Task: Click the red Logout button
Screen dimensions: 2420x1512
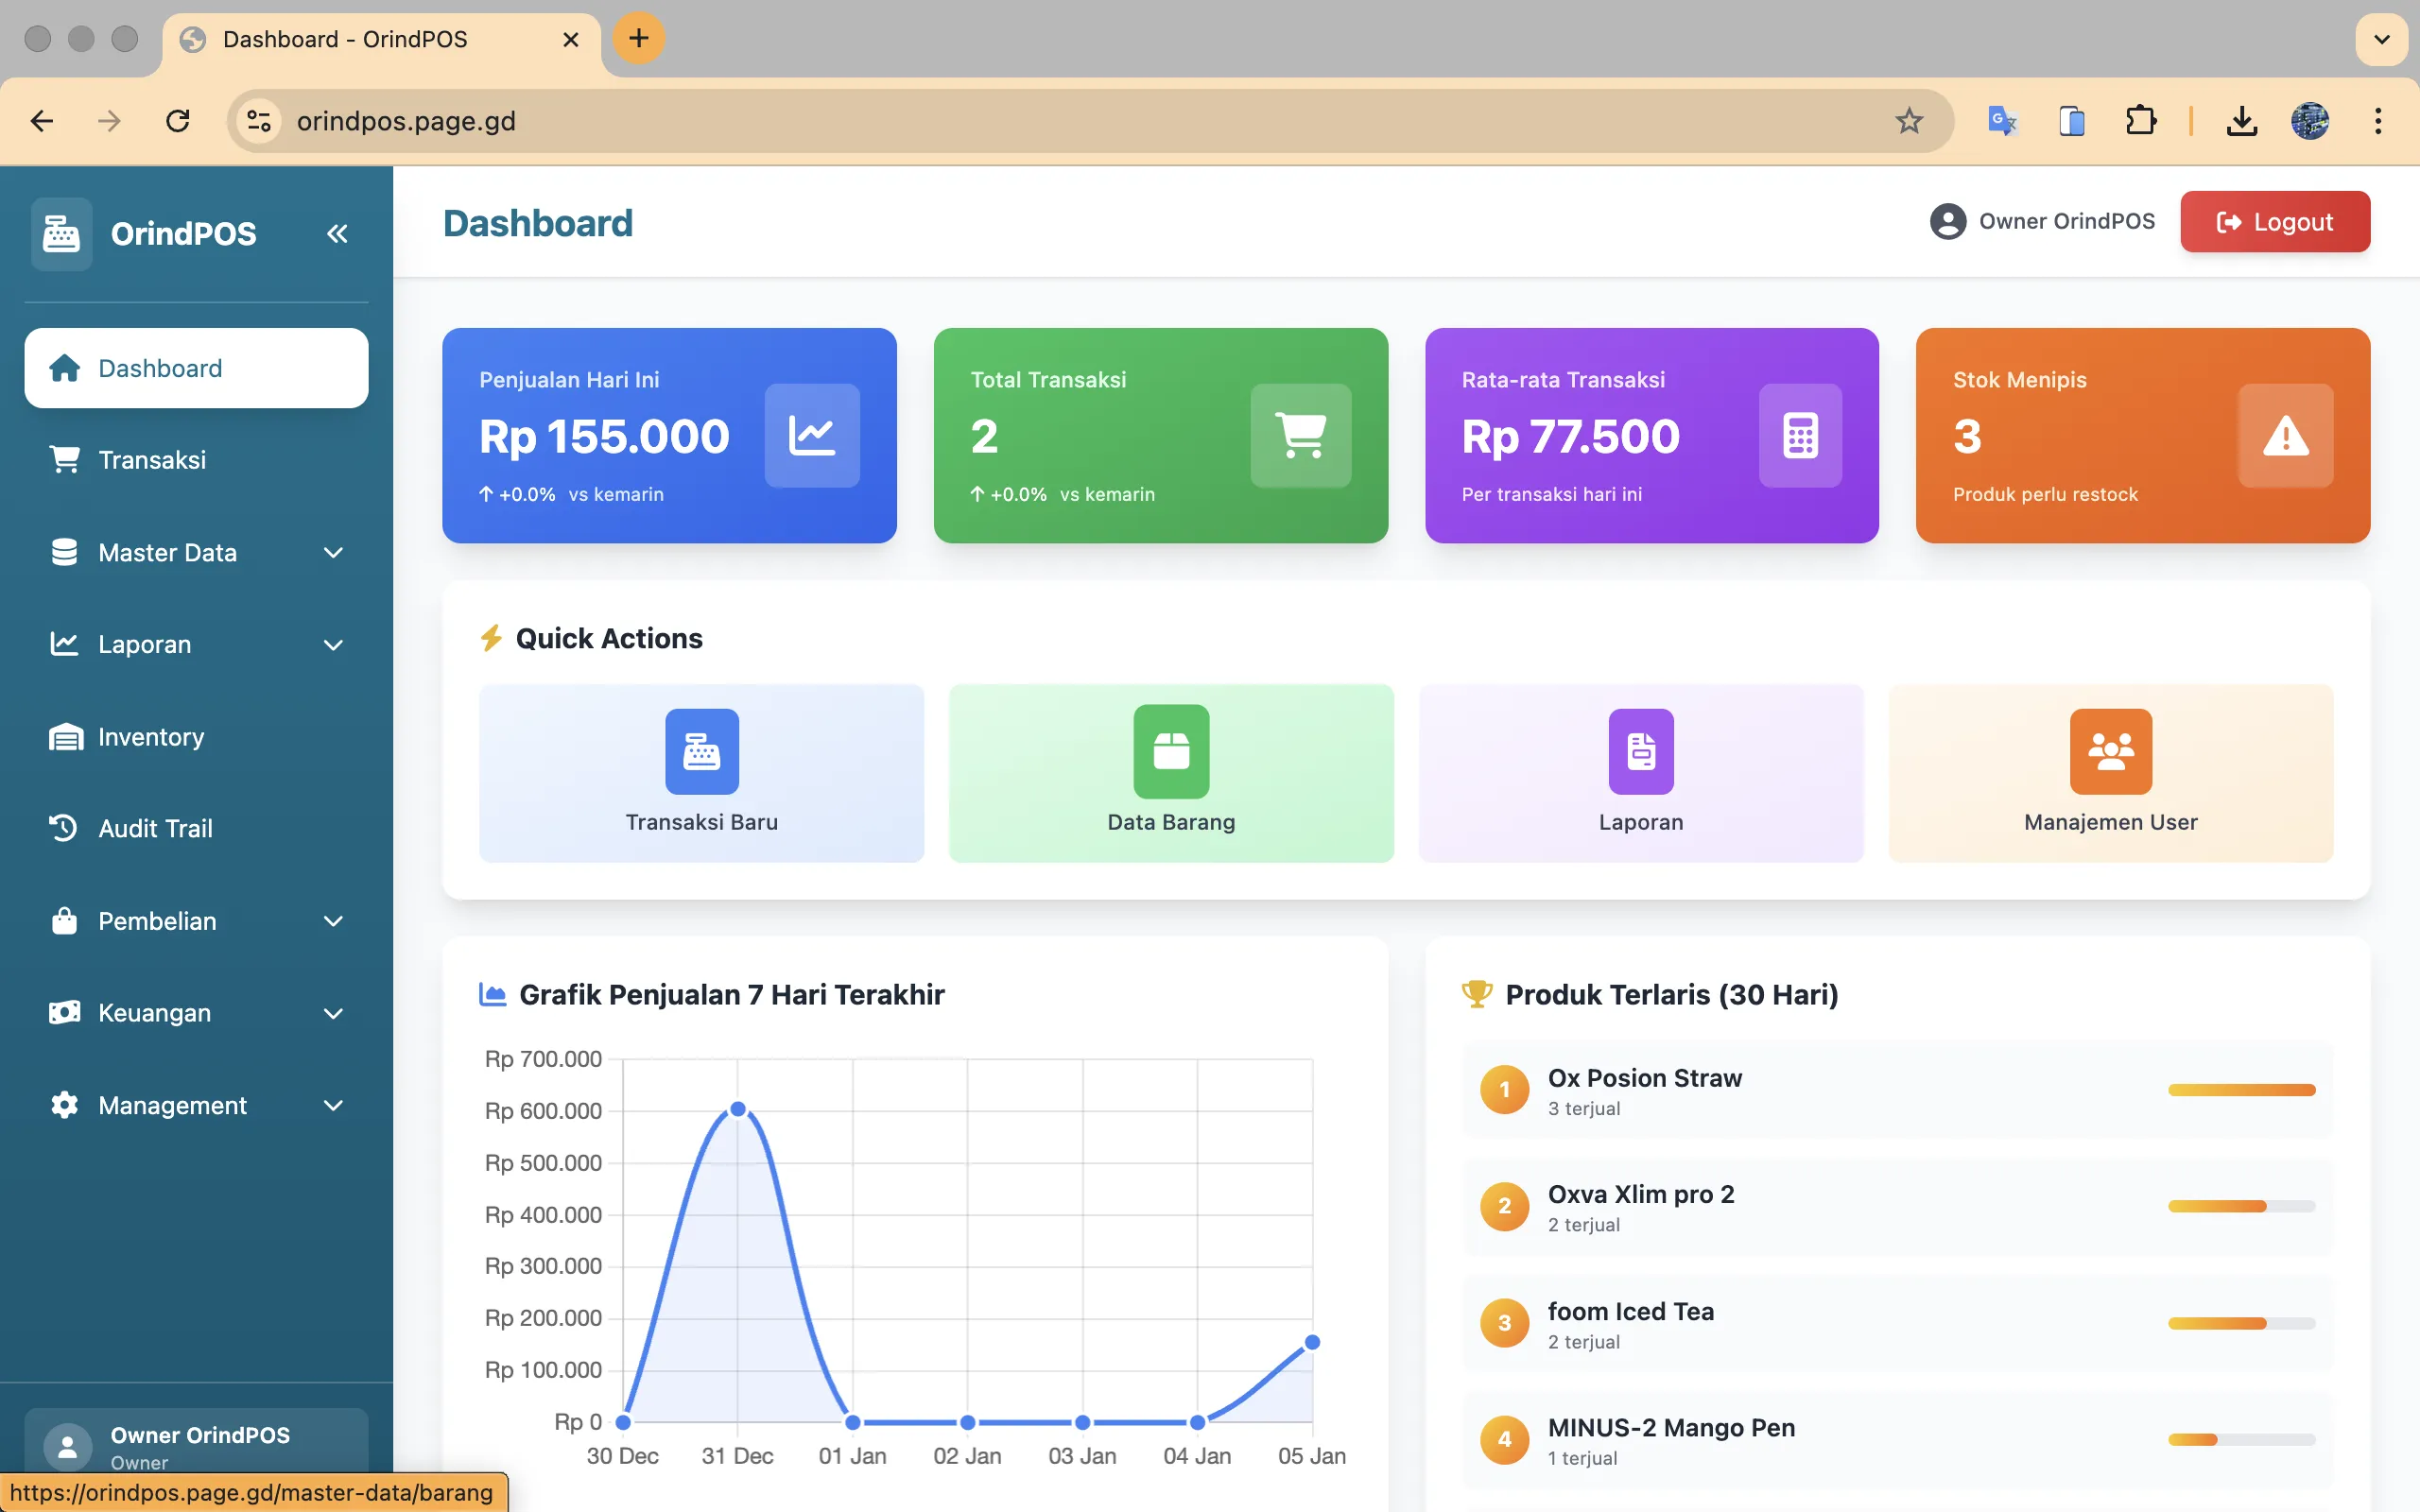Action: pyautogui.click(x=2275, y=221)
